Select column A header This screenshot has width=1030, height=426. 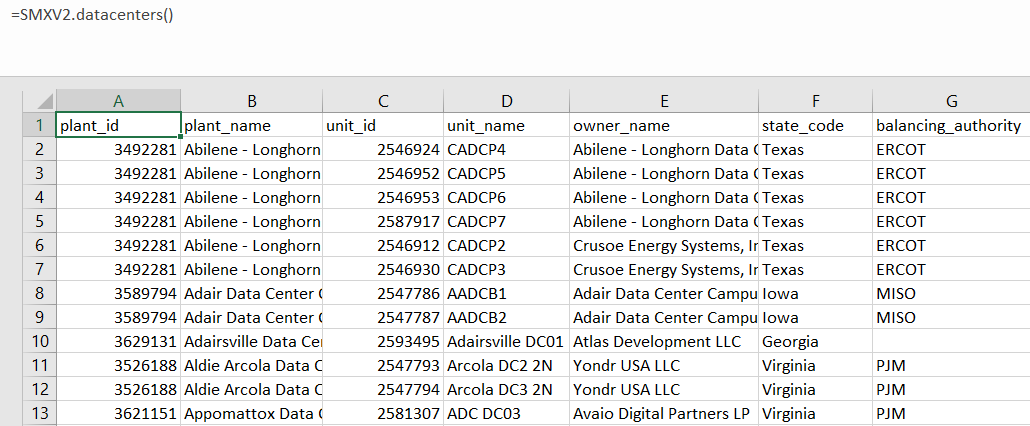pyautogui.click(x=118, y=101)
